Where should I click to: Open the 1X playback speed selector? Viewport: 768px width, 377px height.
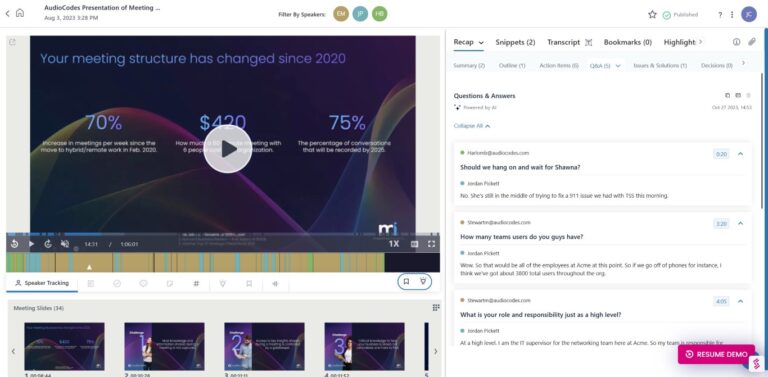tap(394, 244)
